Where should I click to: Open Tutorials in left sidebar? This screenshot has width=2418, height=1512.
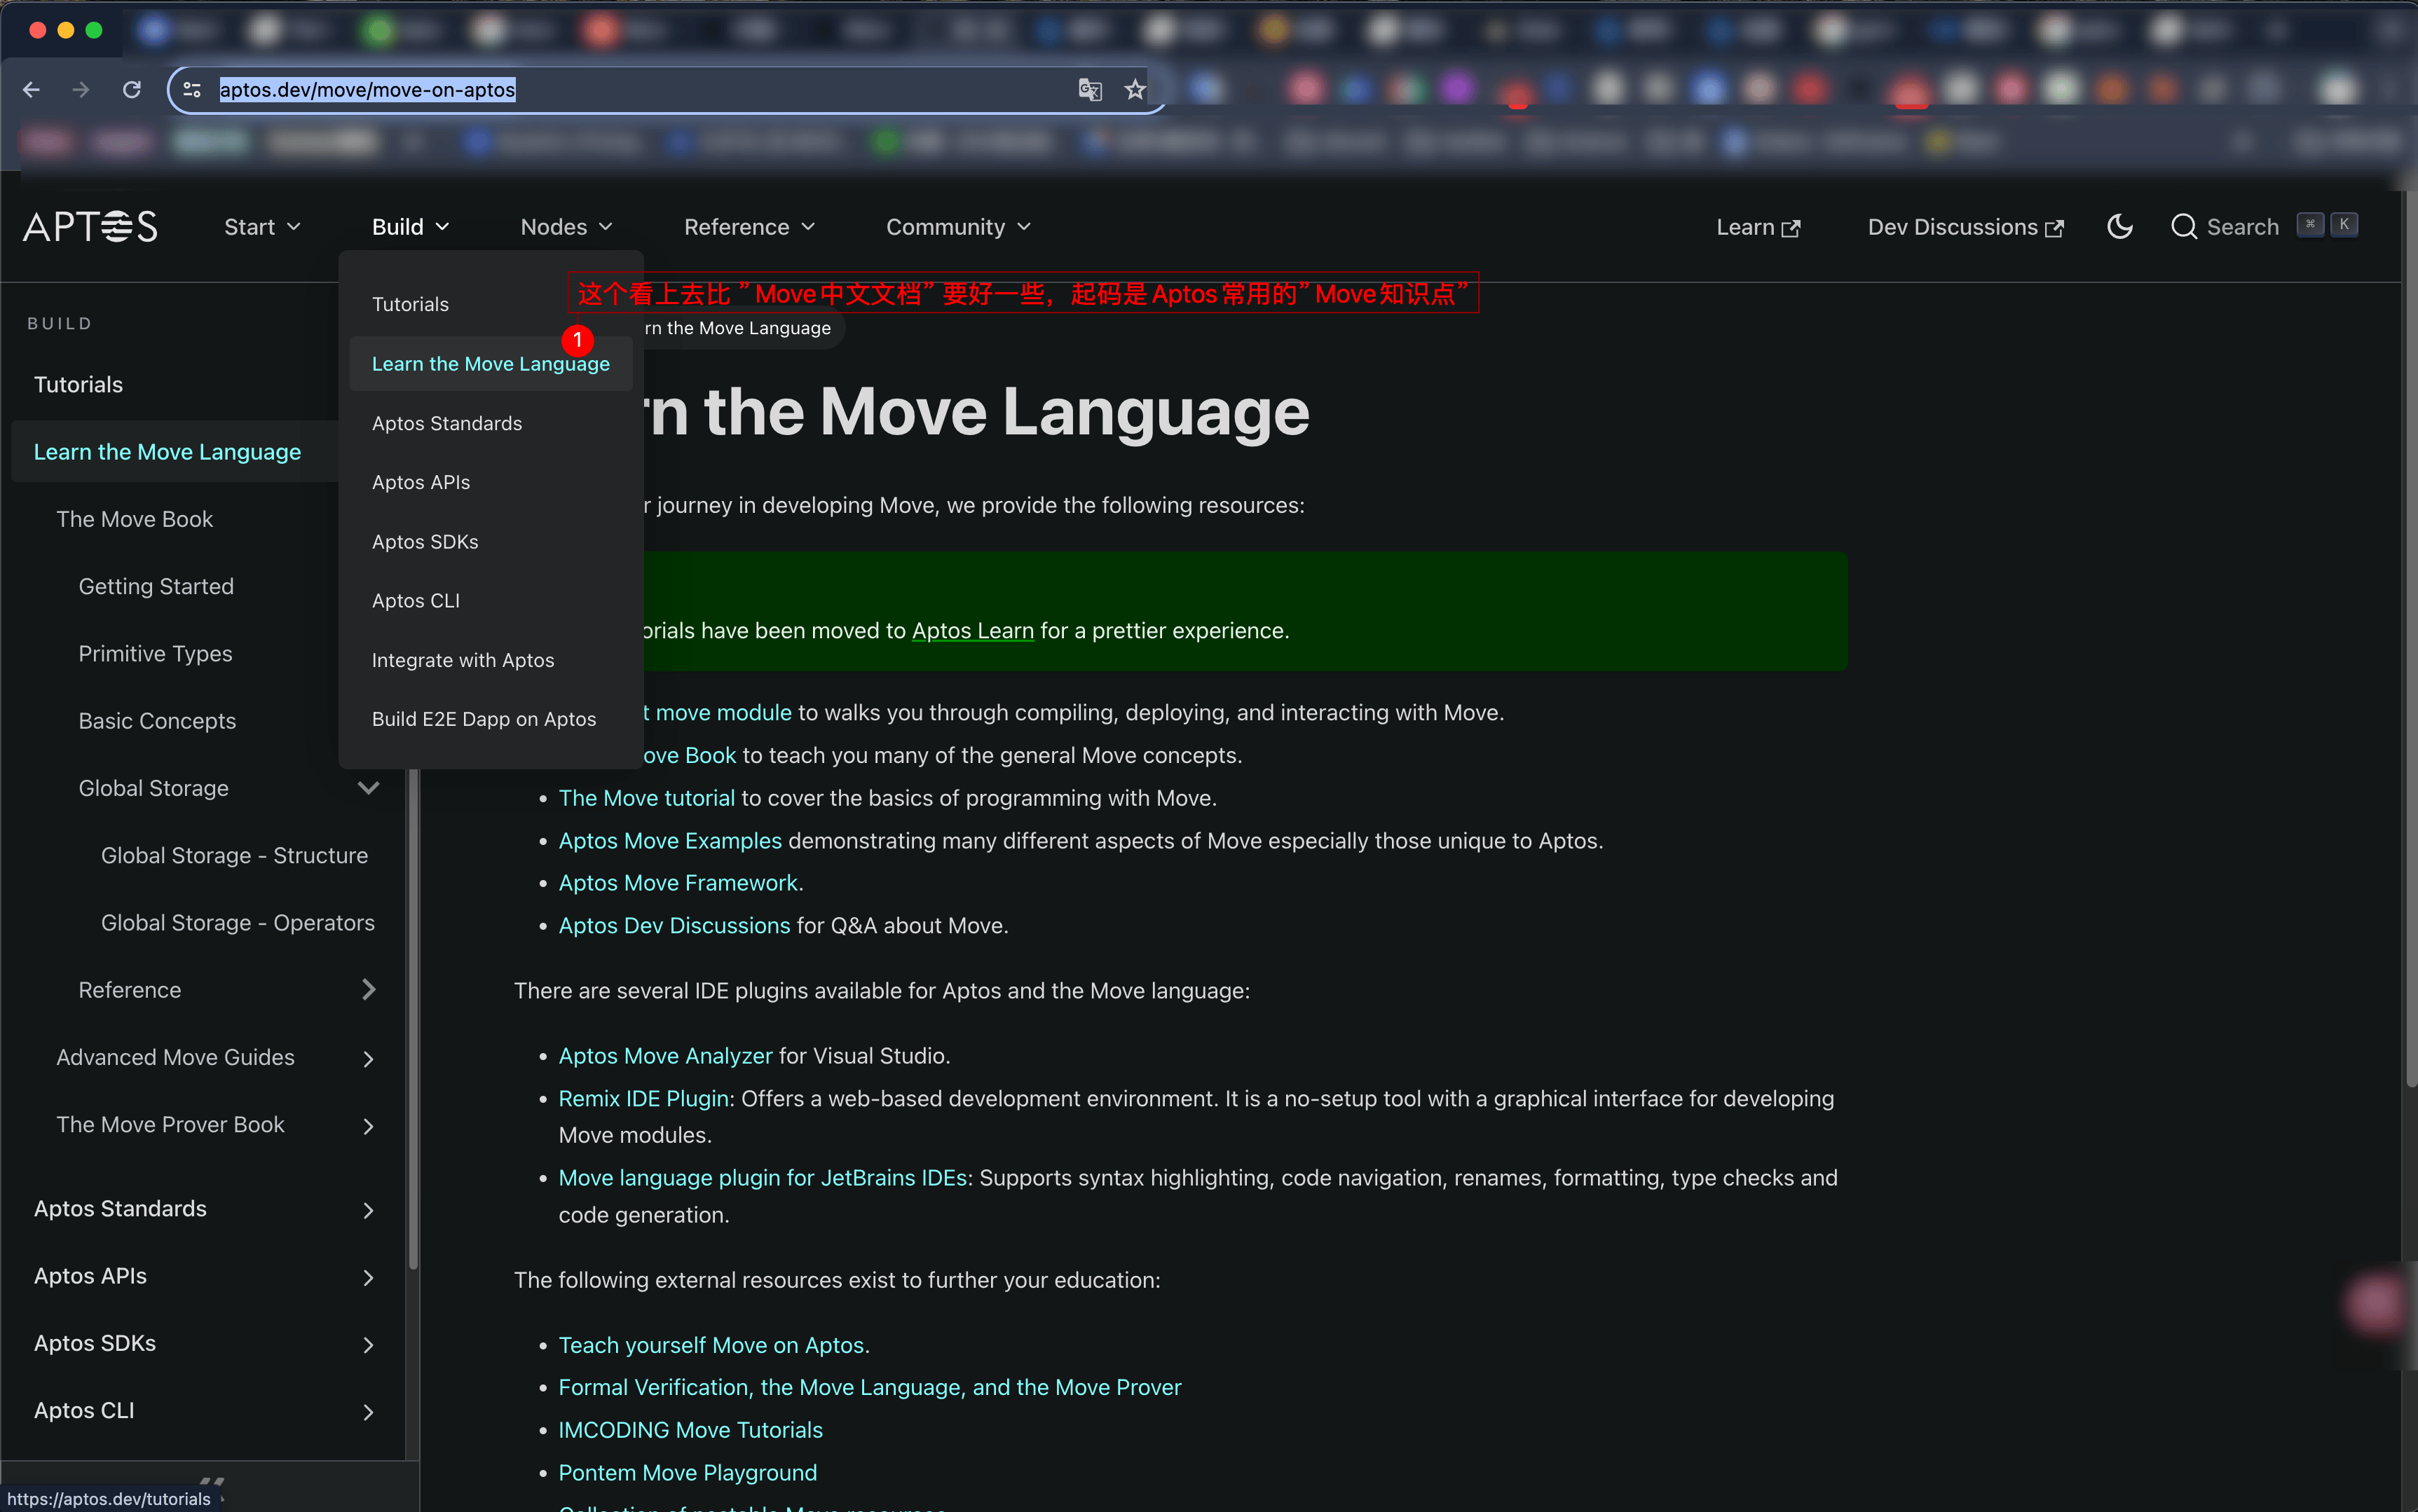[x=78, y=385]
